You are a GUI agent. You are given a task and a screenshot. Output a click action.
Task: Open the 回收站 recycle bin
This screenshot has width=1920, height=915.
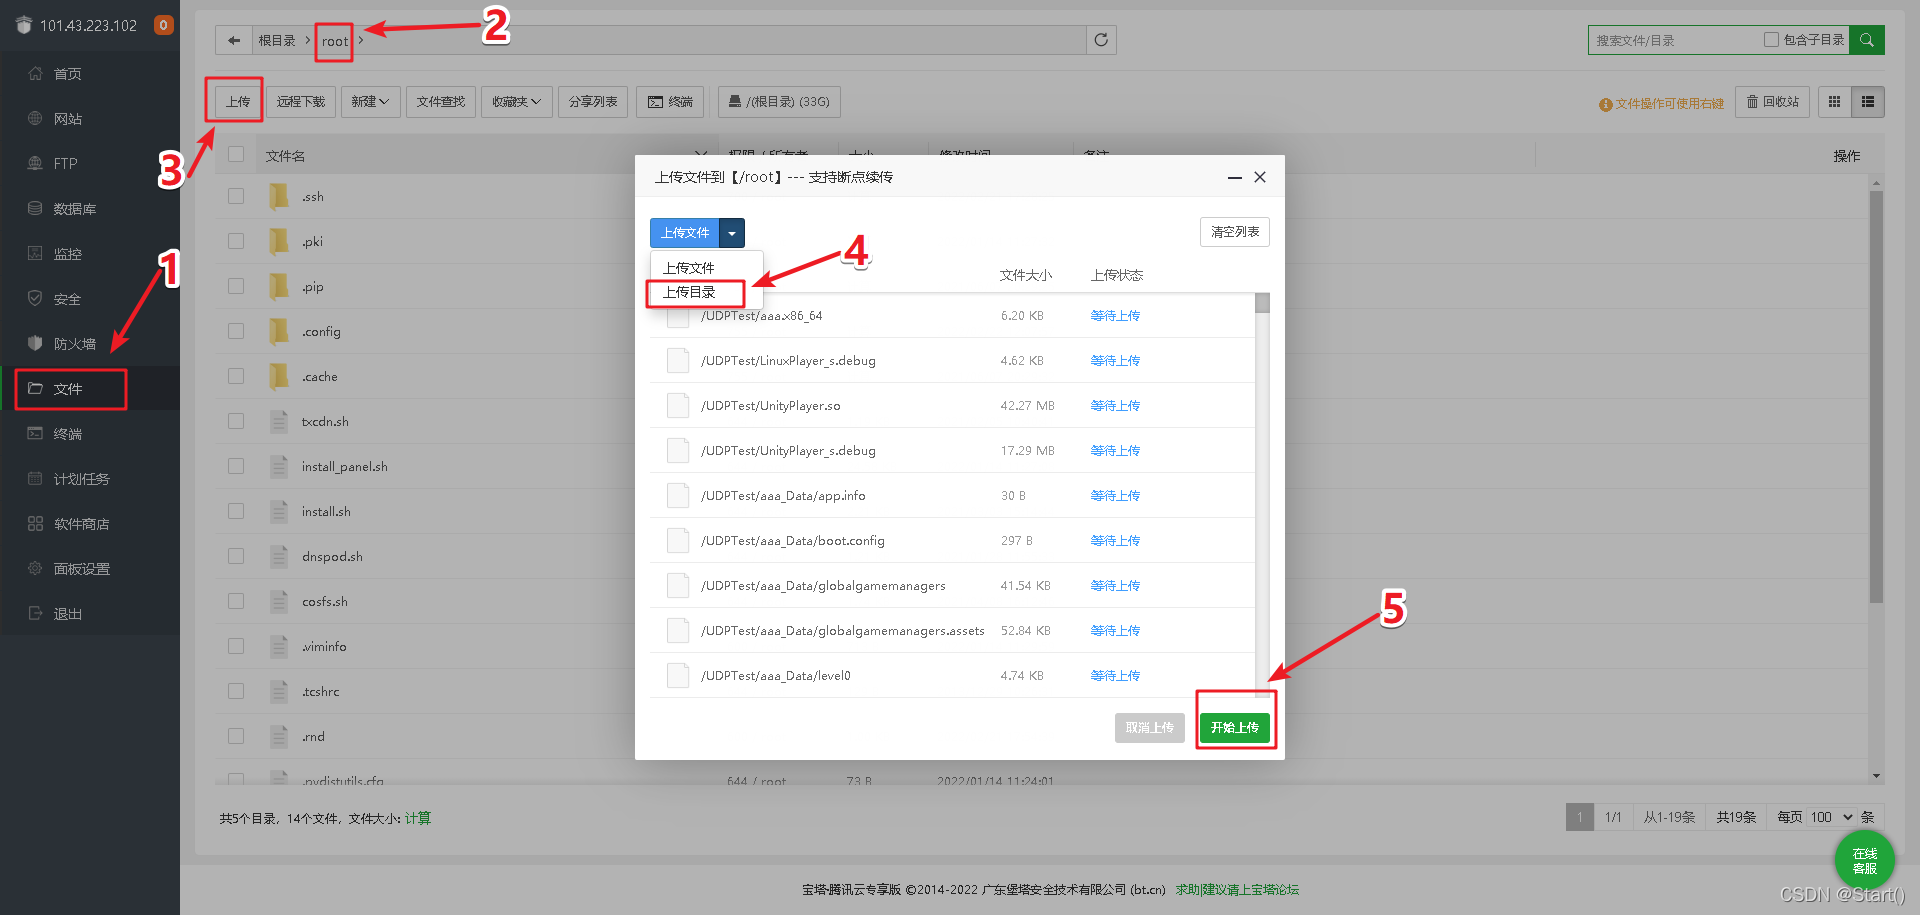[x=1772, y=102]
